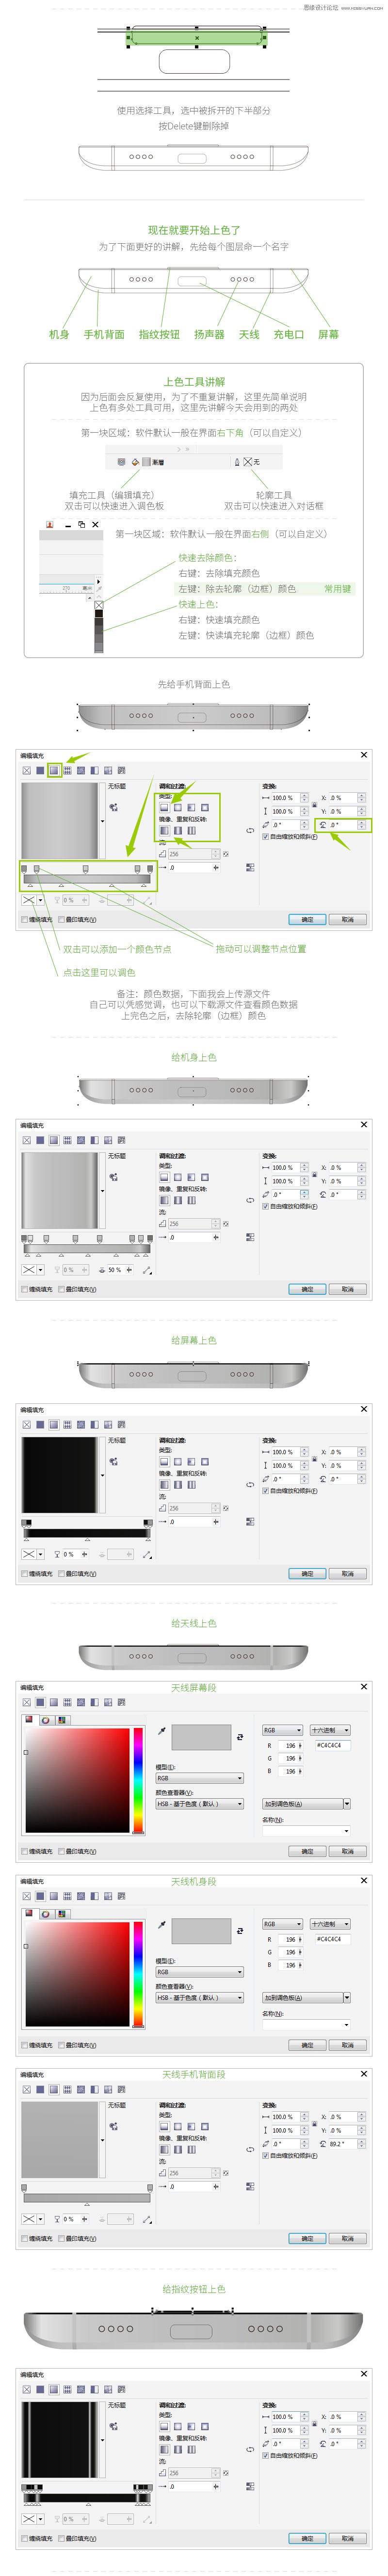388x2576 pixels.
Task: Click hue slider strip in 天线屏幕段 dialog
Action: tap(139, 1781)
